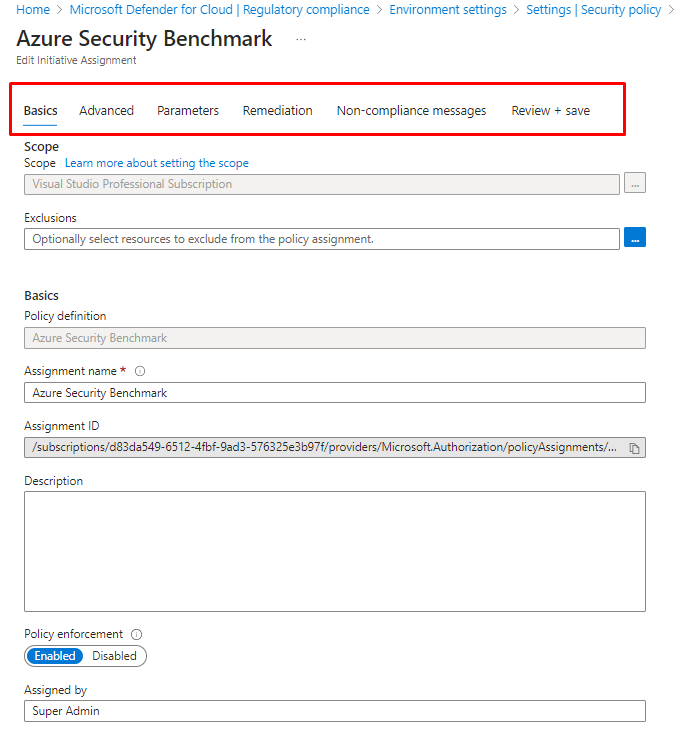
Task: Navigate to Home in the breadcrumb
Action: click(33, 10)
